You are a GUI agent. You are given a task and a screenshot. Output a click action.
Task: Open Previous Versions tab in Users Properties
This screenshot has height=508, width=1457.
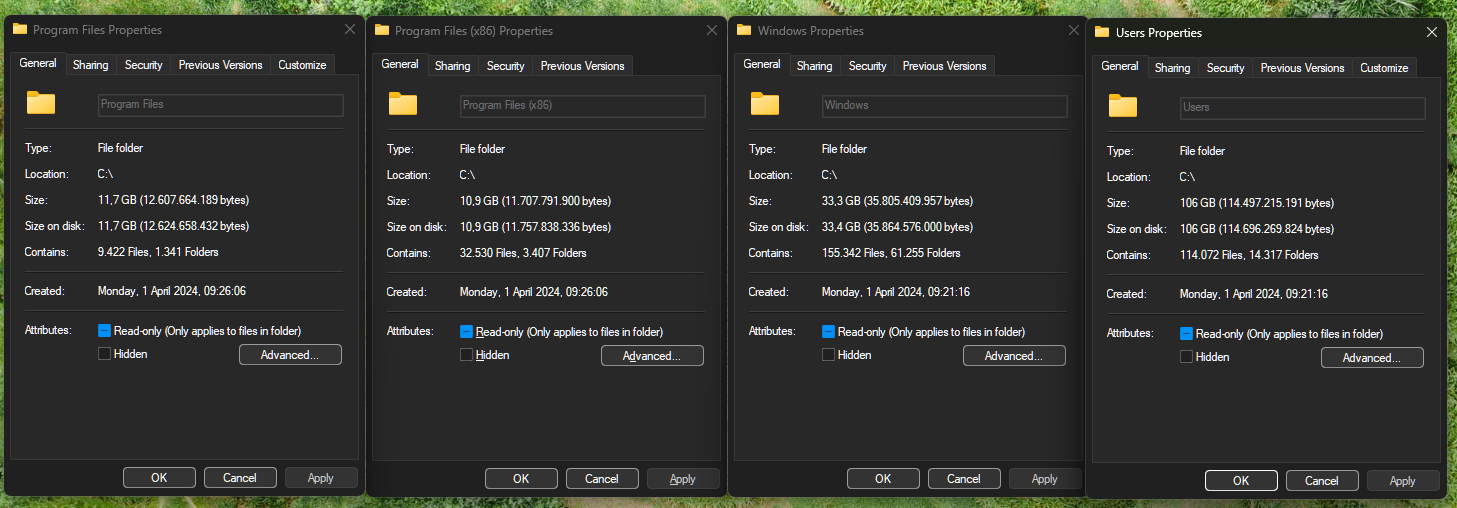pos(1302,68)
